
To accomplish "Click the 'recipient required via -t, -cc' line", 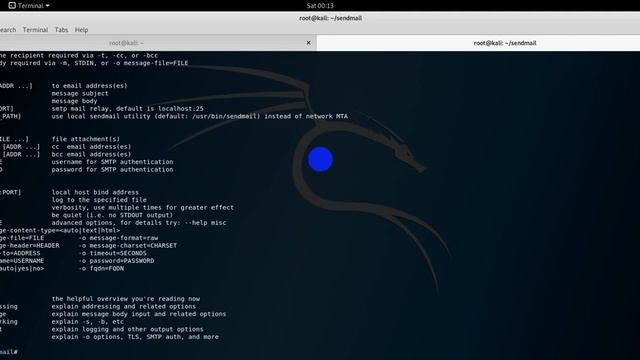I will (x=79, y=56).
